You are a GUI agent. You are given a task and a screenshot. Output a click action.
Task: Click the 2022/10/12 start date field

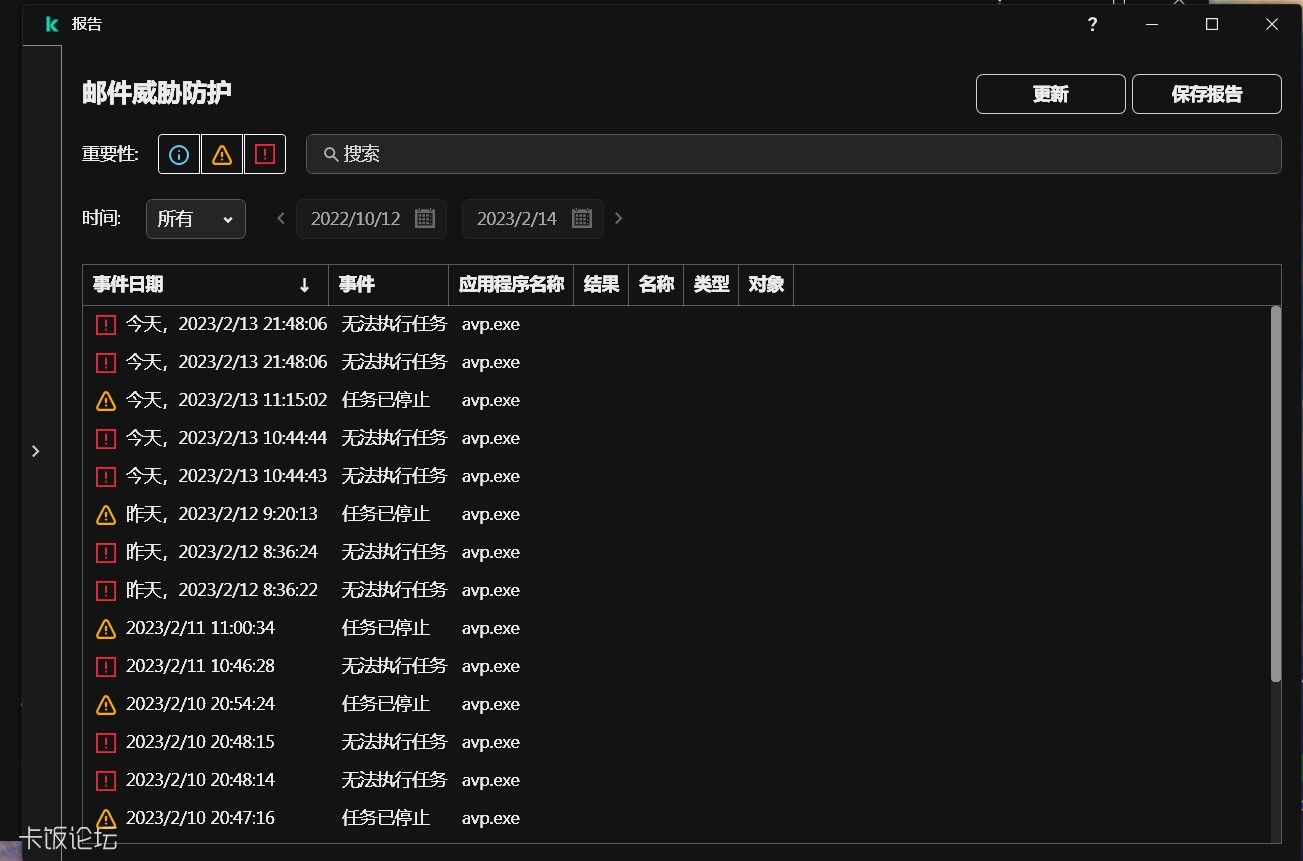[371, 218]
